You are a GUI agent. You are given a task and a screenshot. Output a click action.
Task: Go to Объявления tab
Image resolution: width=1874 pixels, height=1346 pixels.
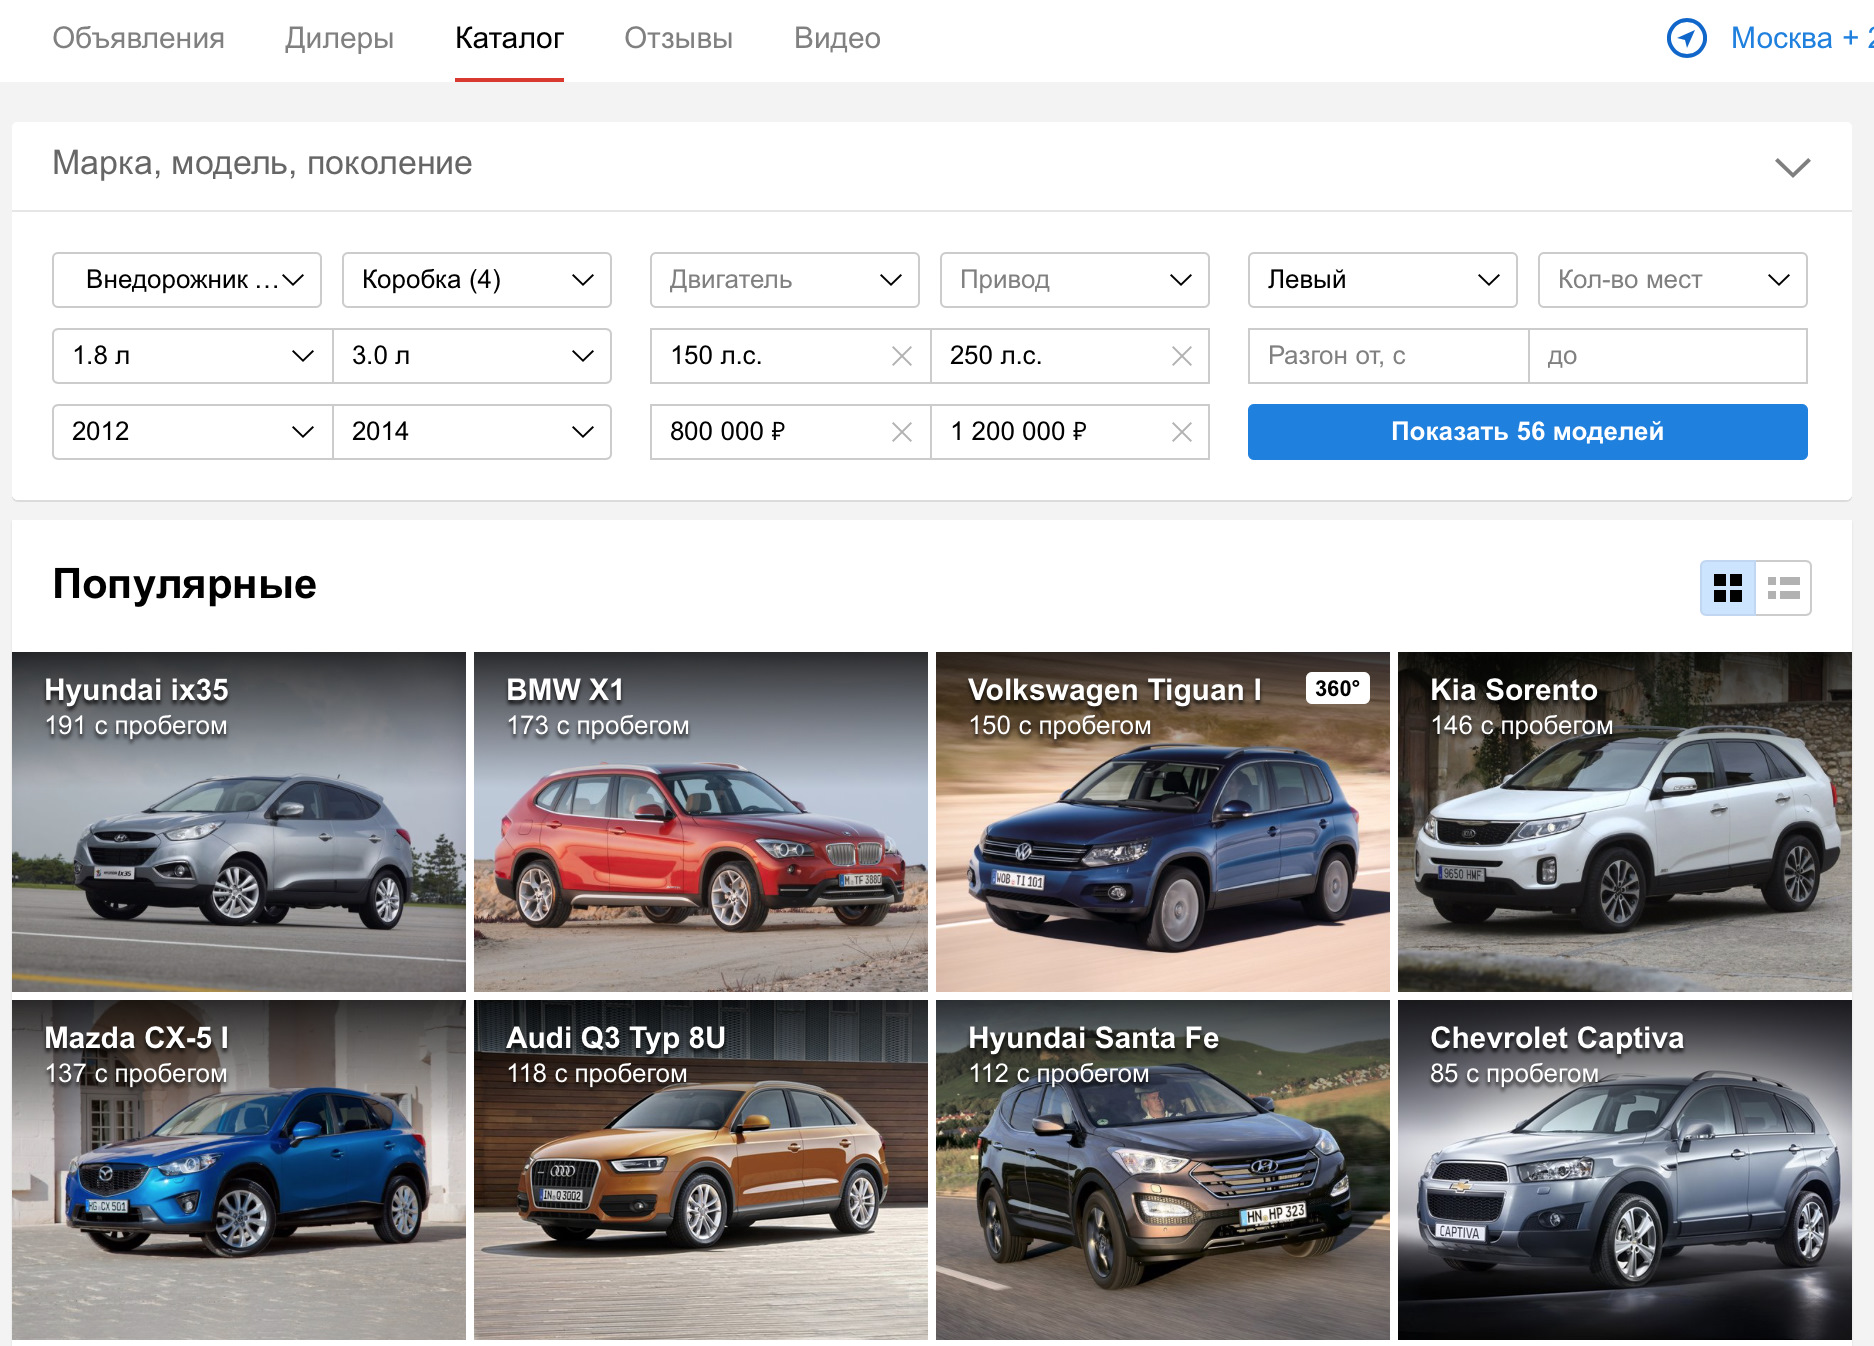click(138, 38)
